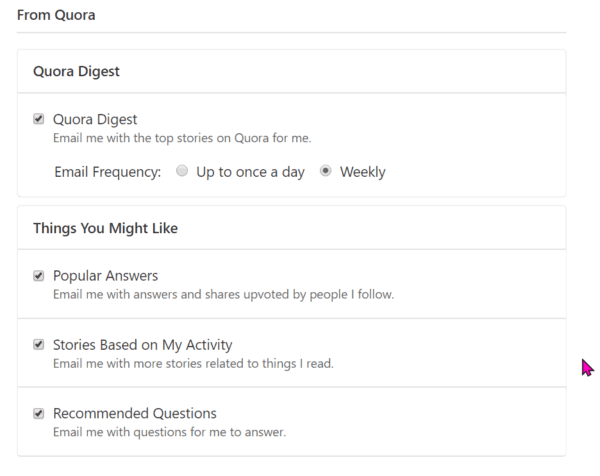Click the "Things You Might Like" section header
The height and width of the screenshot is (476, 600).
105,228
